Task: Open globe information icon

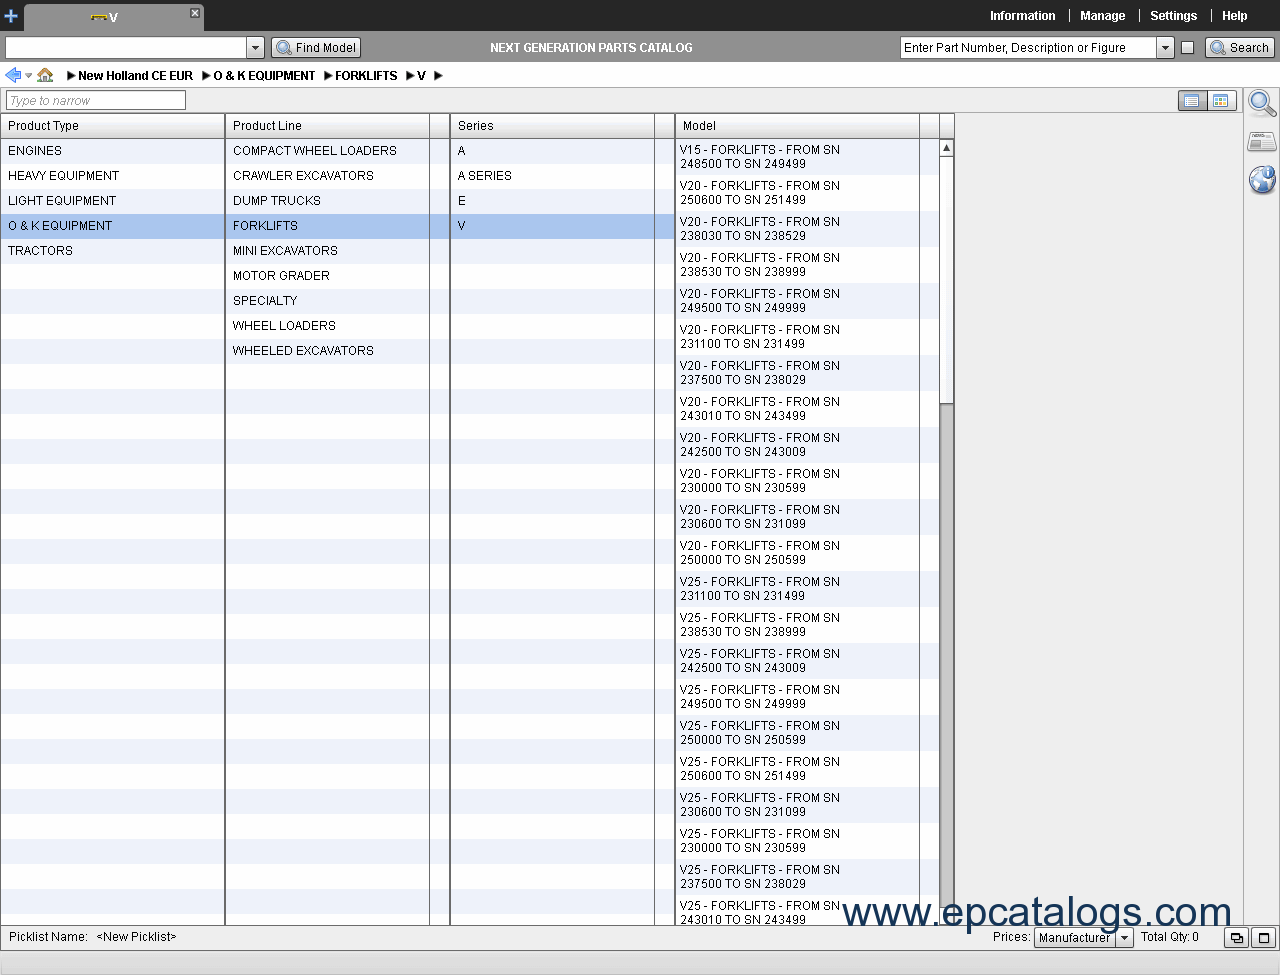Action: 1262,180
